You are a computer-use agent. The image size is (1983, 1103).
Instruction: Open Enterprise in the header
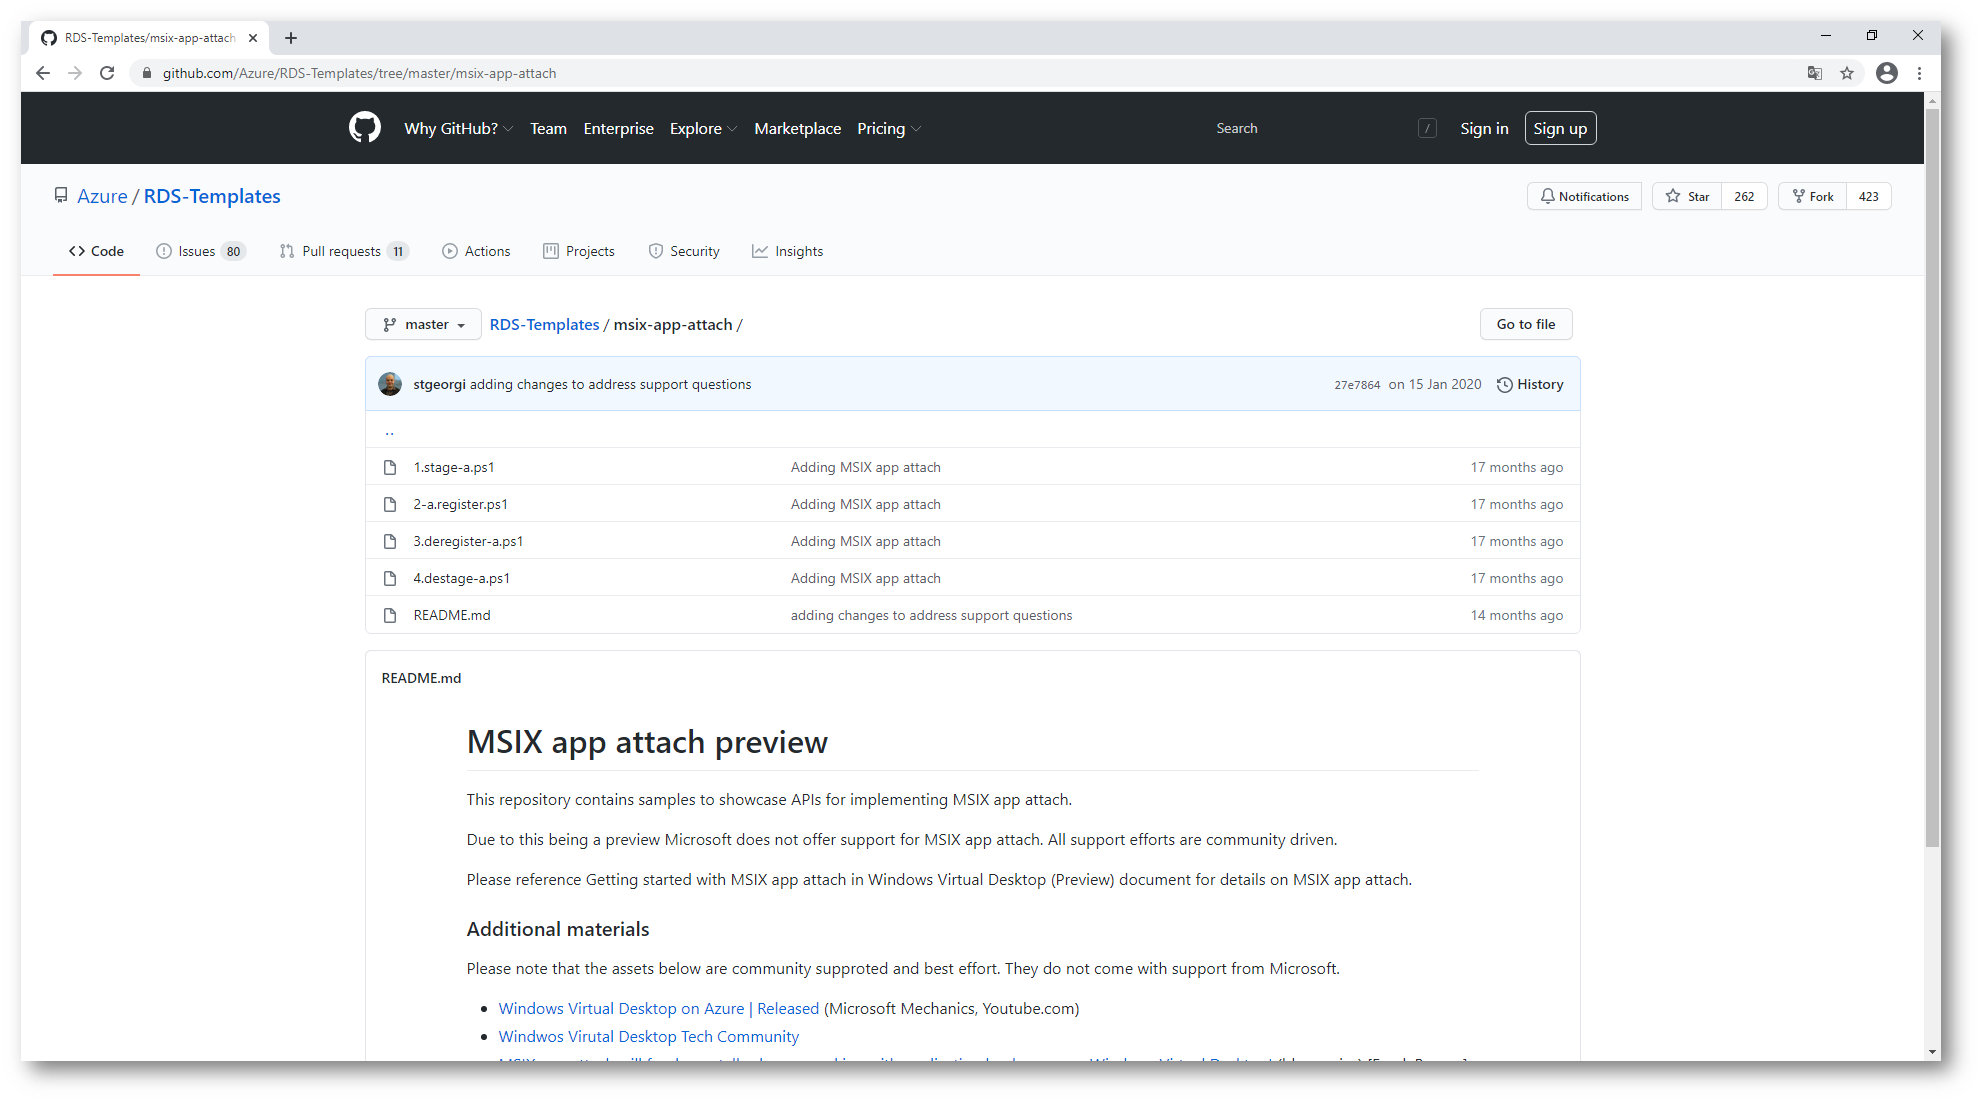[618, 128]
